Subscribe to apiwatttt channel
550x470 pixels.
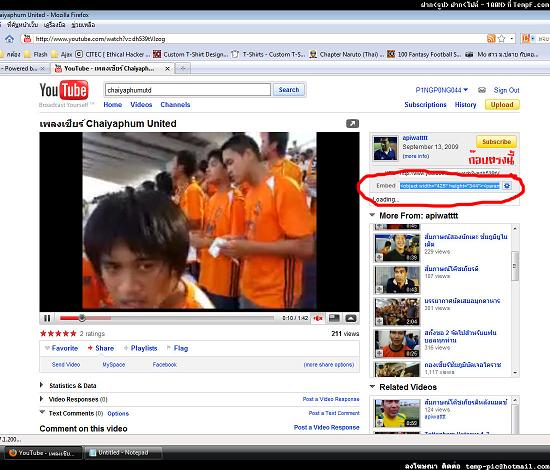[x=496, y=142]
